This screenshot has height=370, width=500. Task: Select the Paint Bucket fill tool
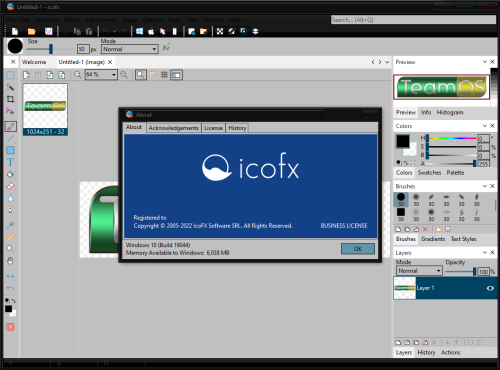point(10,174)
